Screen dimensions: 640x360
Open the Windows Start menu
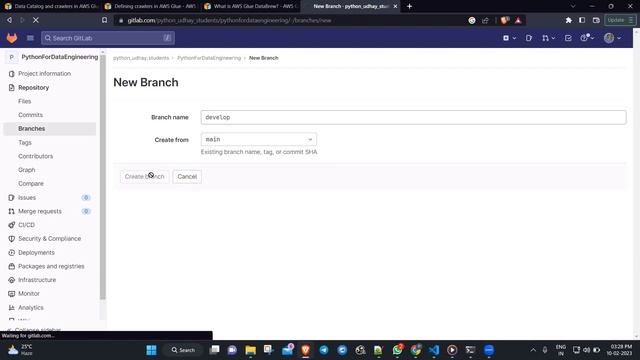(x=151, y=350)
